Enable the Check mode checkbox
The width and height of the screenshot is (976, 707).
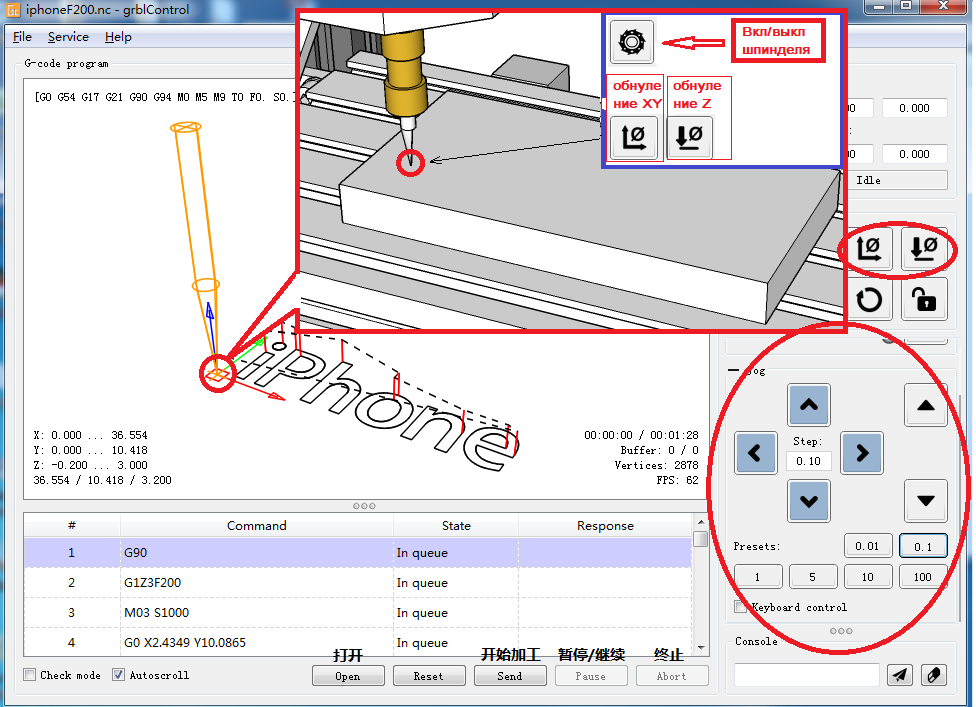click(29, 675)
